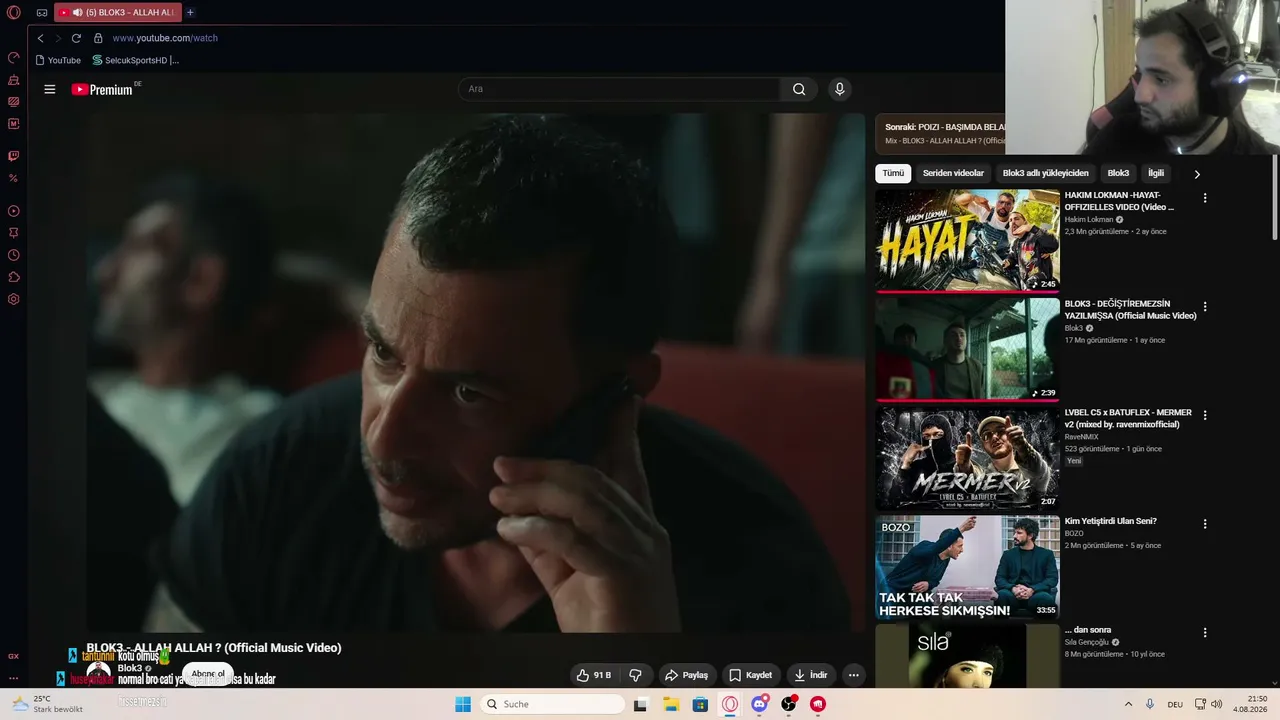
Task: Open Opera settings gear in the sidebar
Action: click(x=13, y=299)
